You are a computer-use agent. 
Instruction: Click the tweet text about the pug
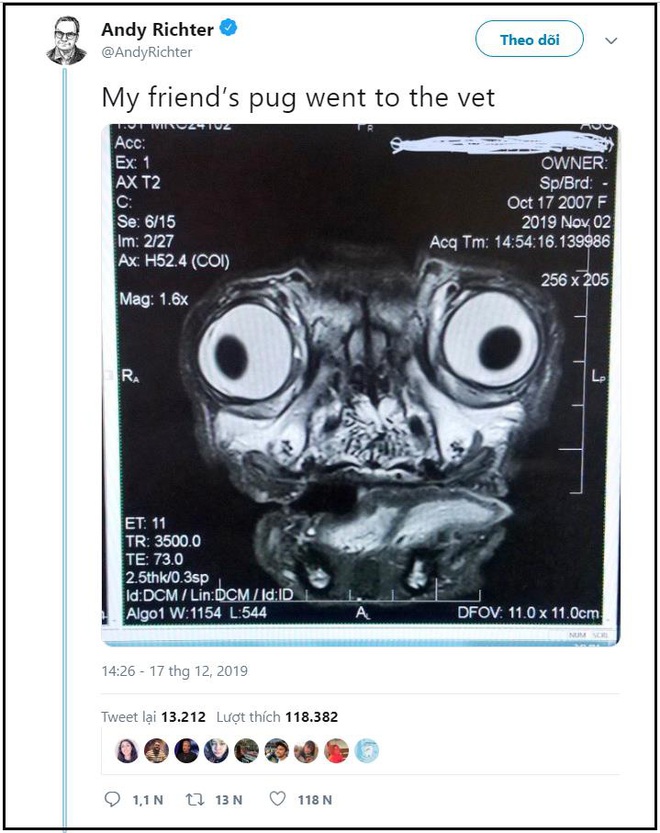[298, 98]
